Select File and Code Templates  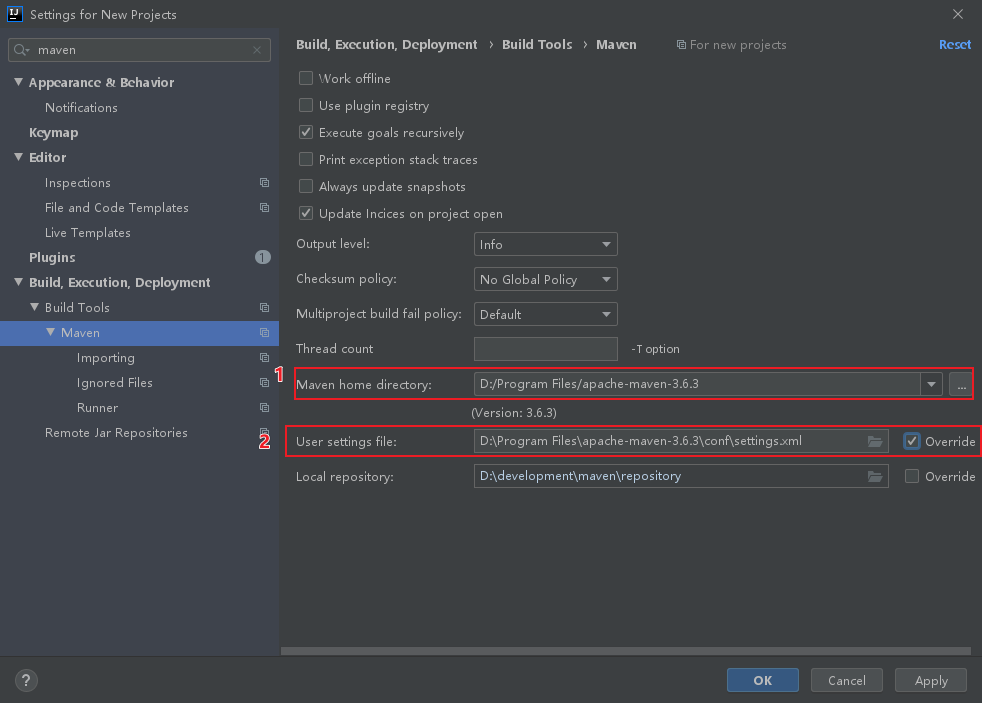(x=116, y=208)
